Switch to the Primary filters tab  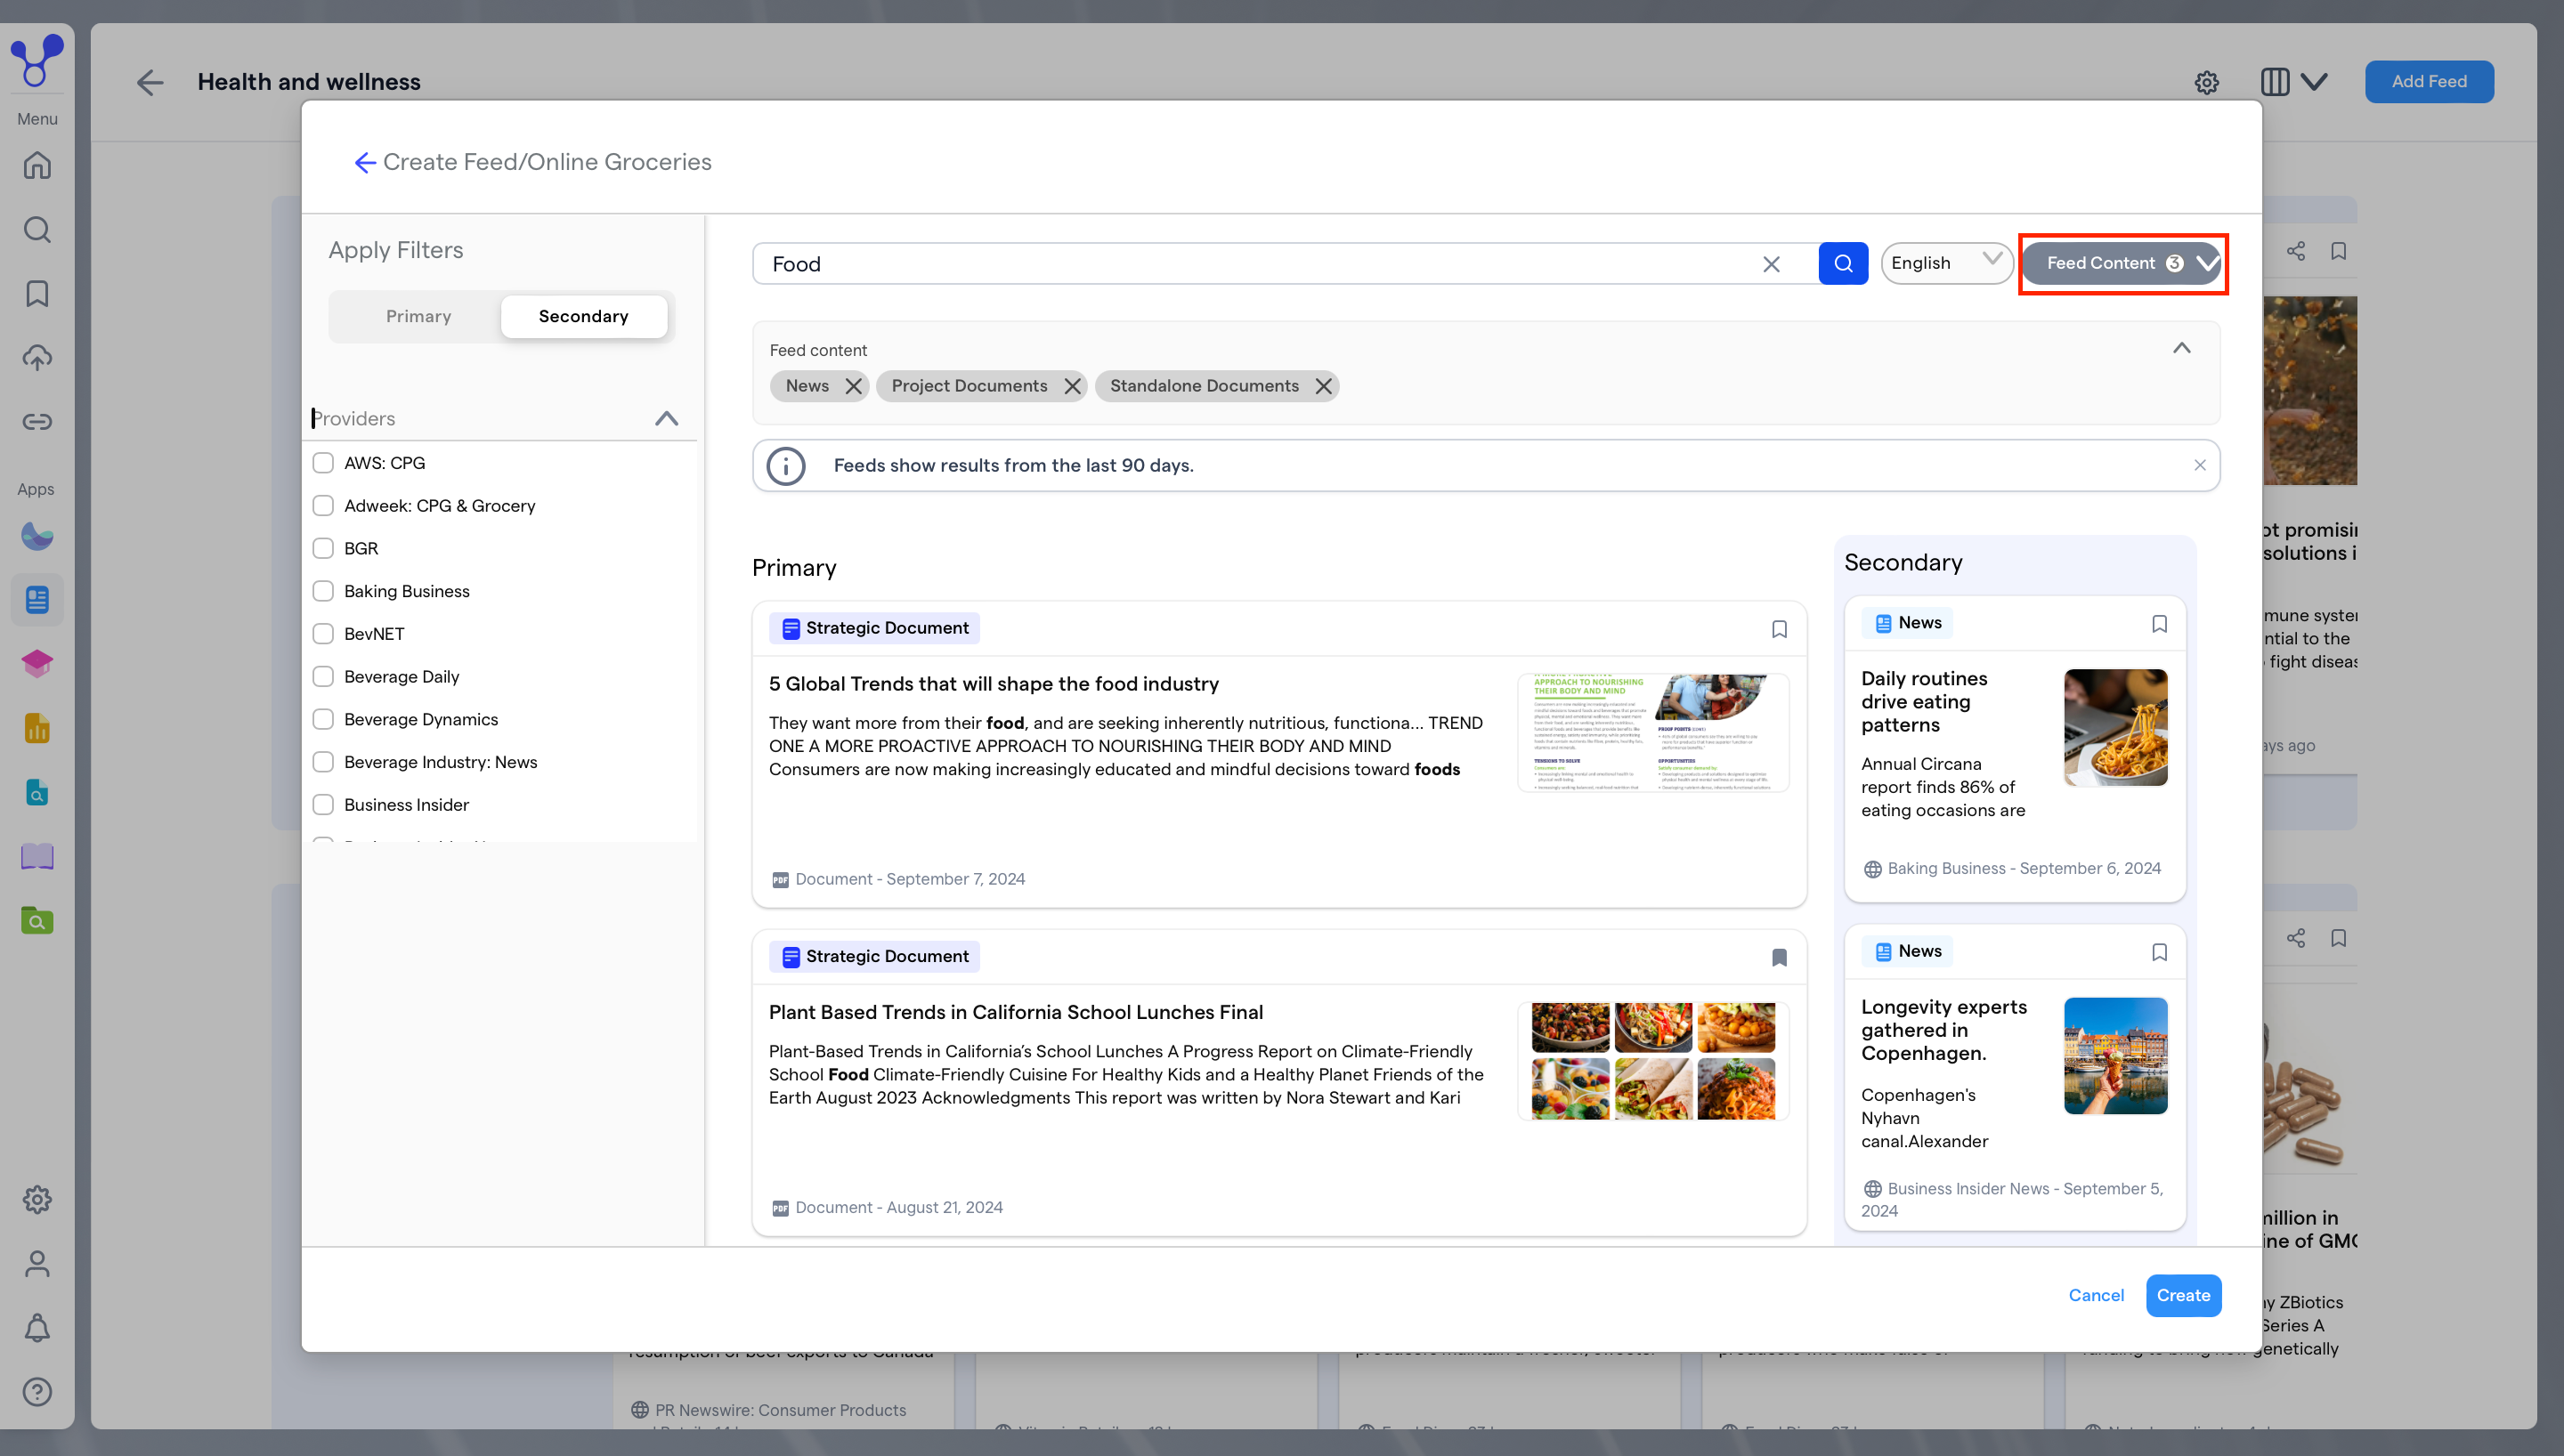(418, 316)
